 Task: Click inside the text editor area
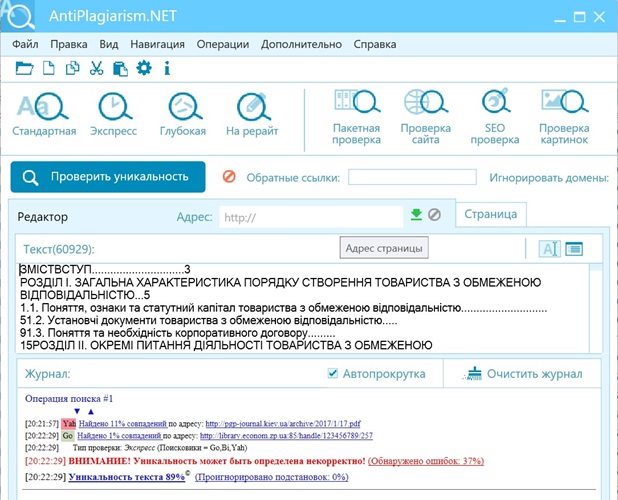(303, 308)
